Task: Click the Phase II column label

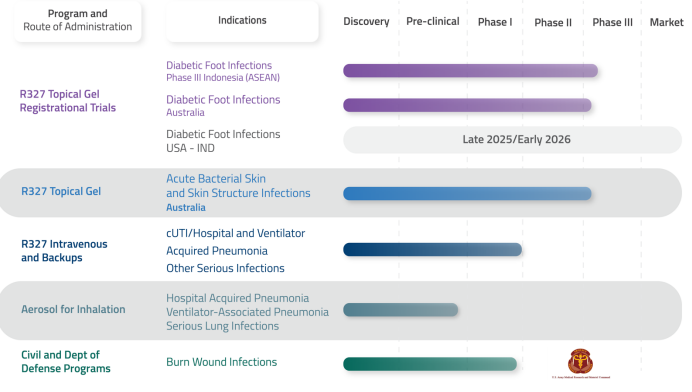Action: click(553, 23)
